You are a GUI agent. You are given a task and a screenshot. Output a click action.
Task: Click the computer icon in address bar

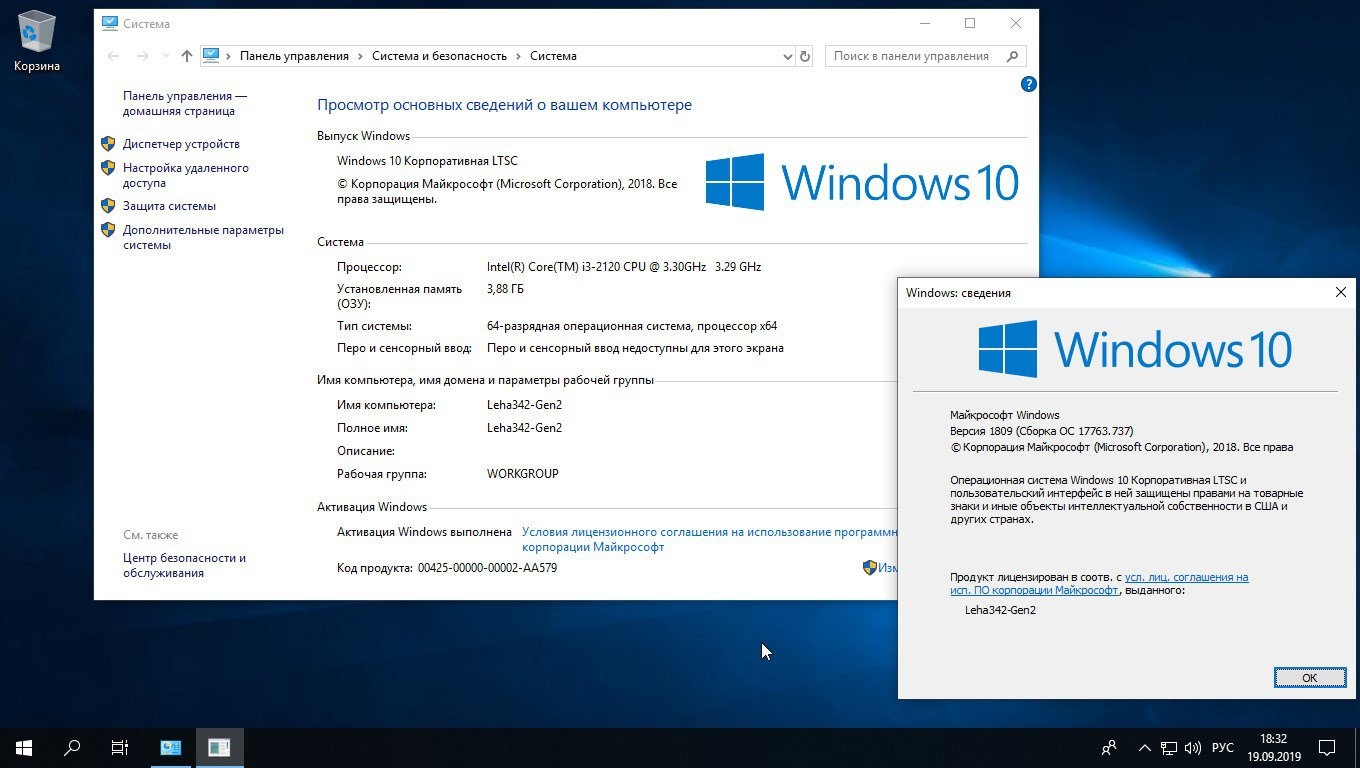(x=211, y=56)
